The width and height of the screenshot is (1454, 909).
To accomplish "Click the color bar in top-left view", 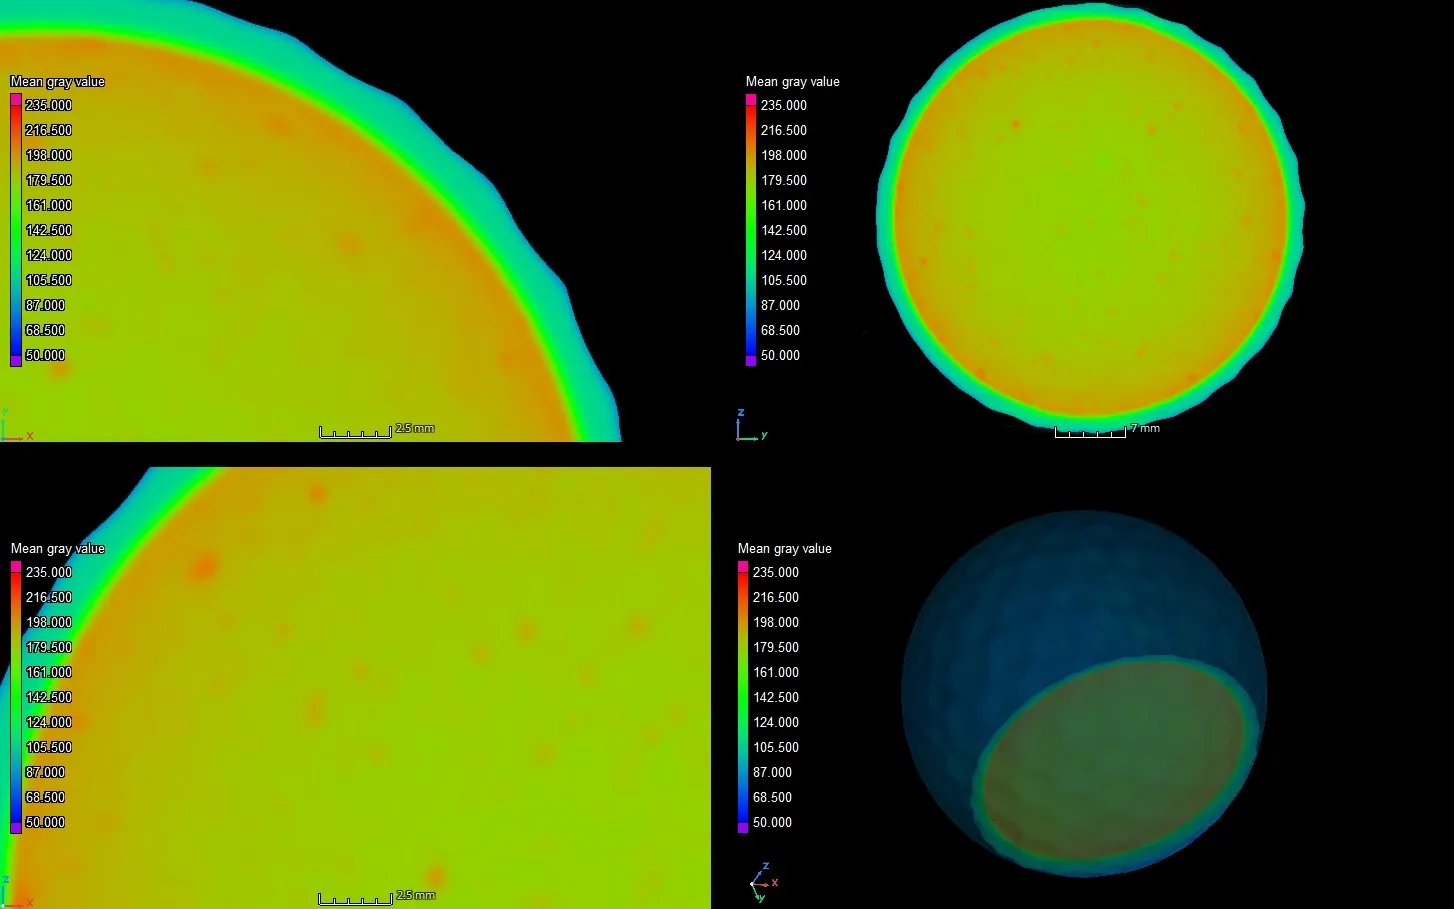I will tap(16, 230).
